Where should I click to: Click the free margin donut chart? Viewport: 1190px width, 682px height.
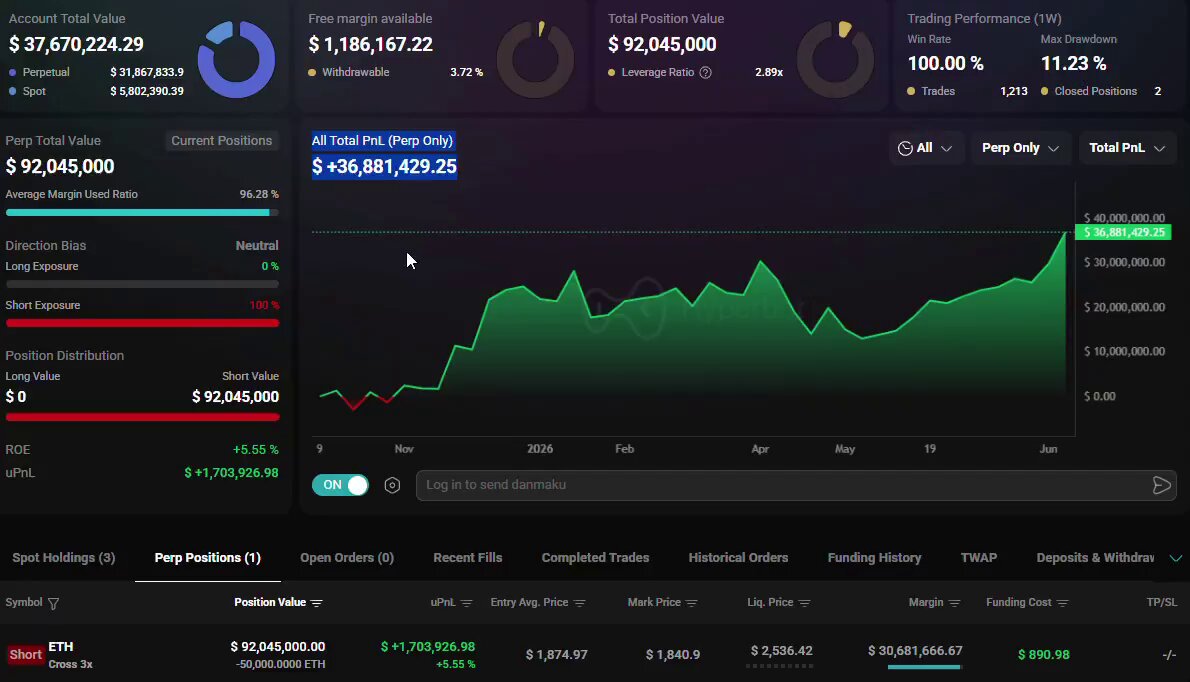(535, 59)
